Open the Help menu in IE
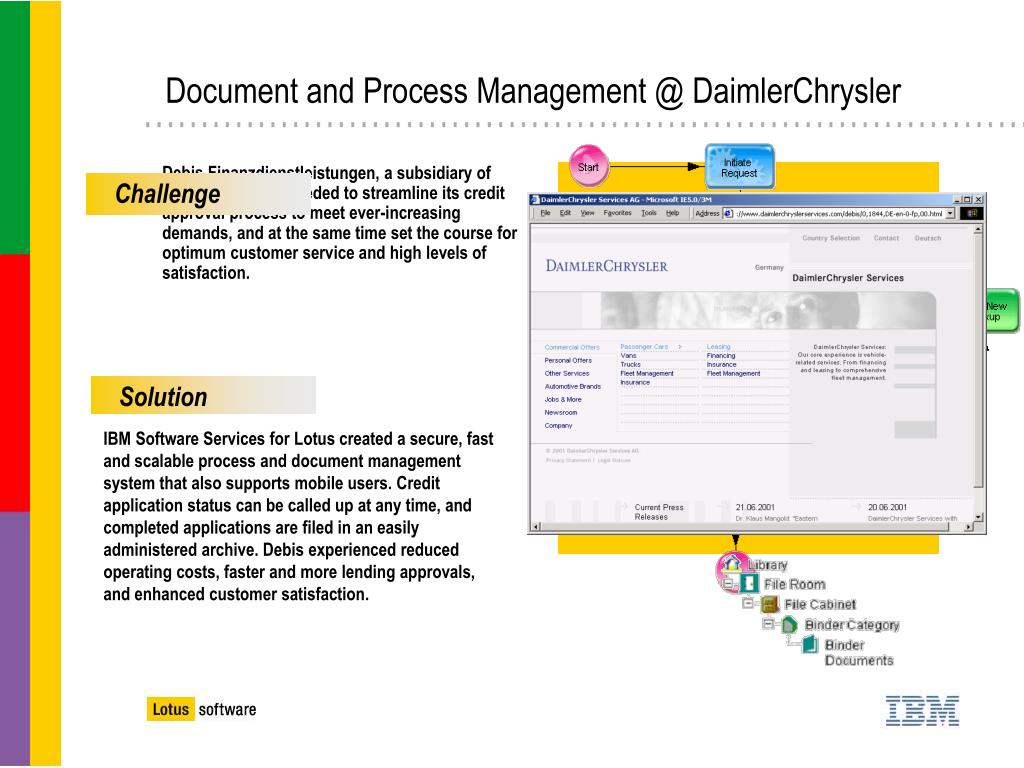 [672, 213]
